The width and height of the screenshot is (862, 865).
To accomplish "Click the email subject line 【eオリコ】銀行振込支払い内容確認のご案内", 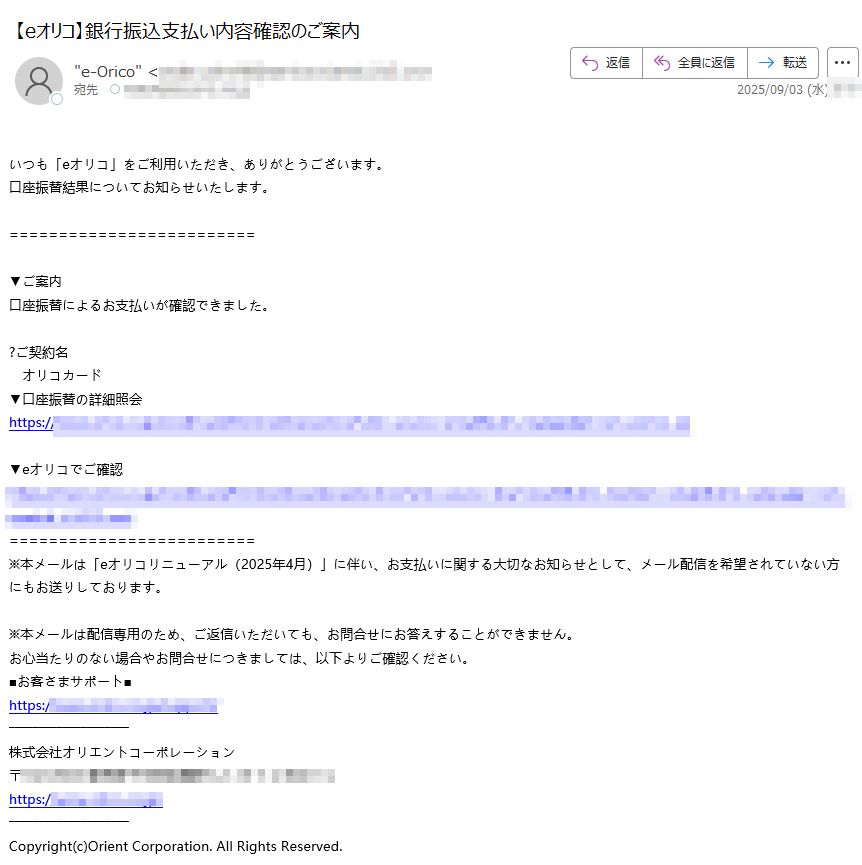I will [x=185, y=31].
